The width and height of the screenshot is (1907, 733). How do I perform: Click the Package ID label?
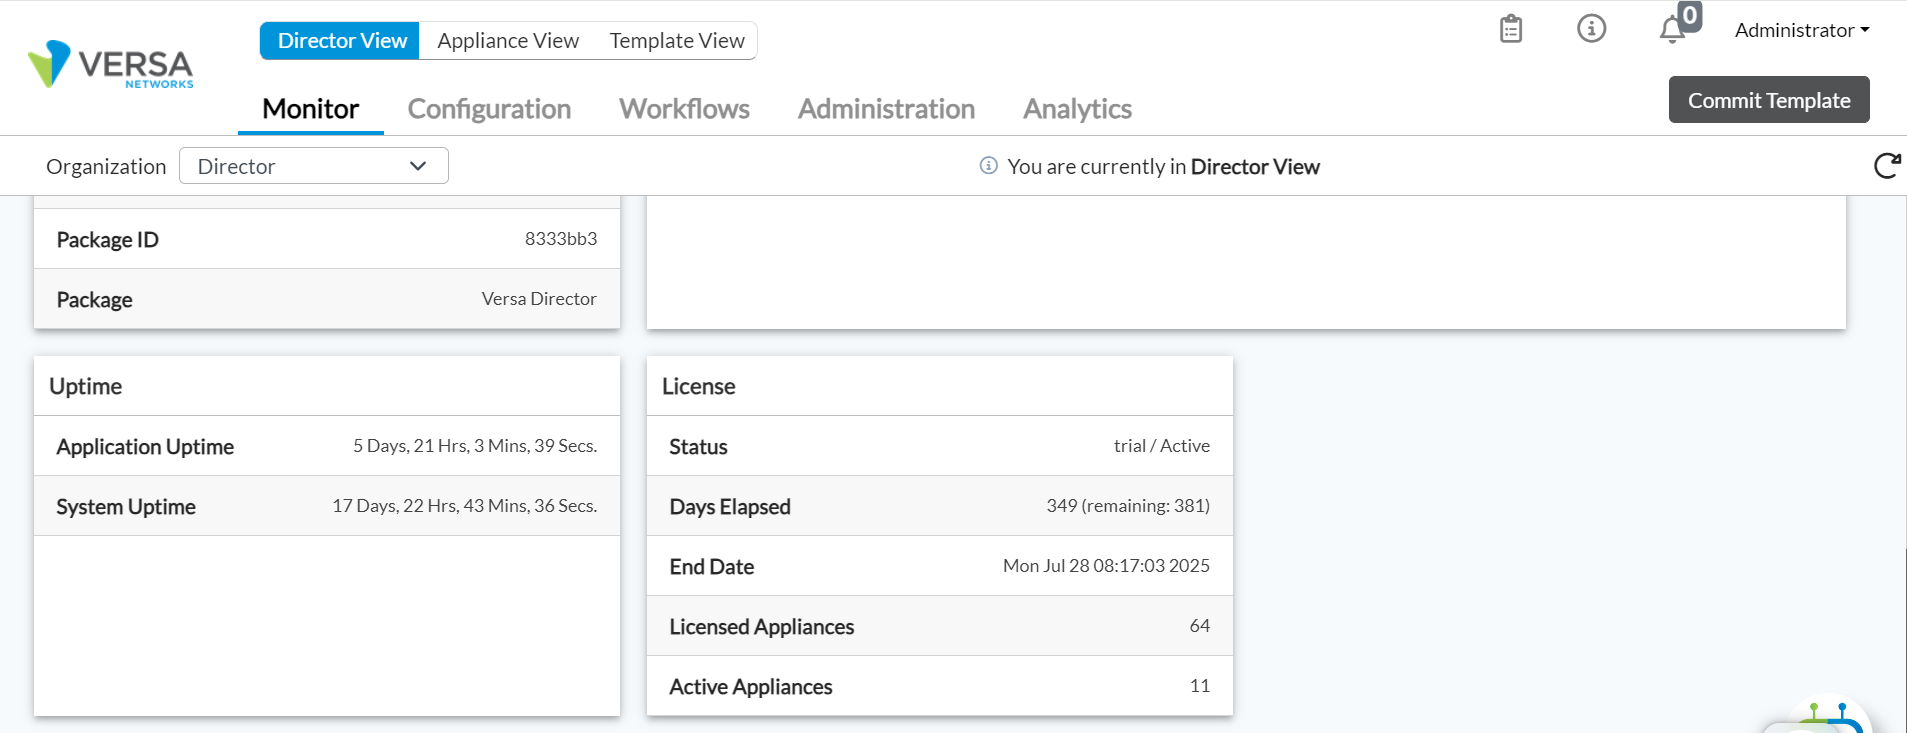point(108,240)
